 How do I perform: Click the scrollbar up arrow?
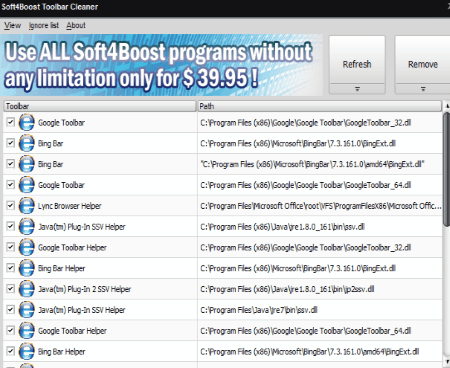447,106
